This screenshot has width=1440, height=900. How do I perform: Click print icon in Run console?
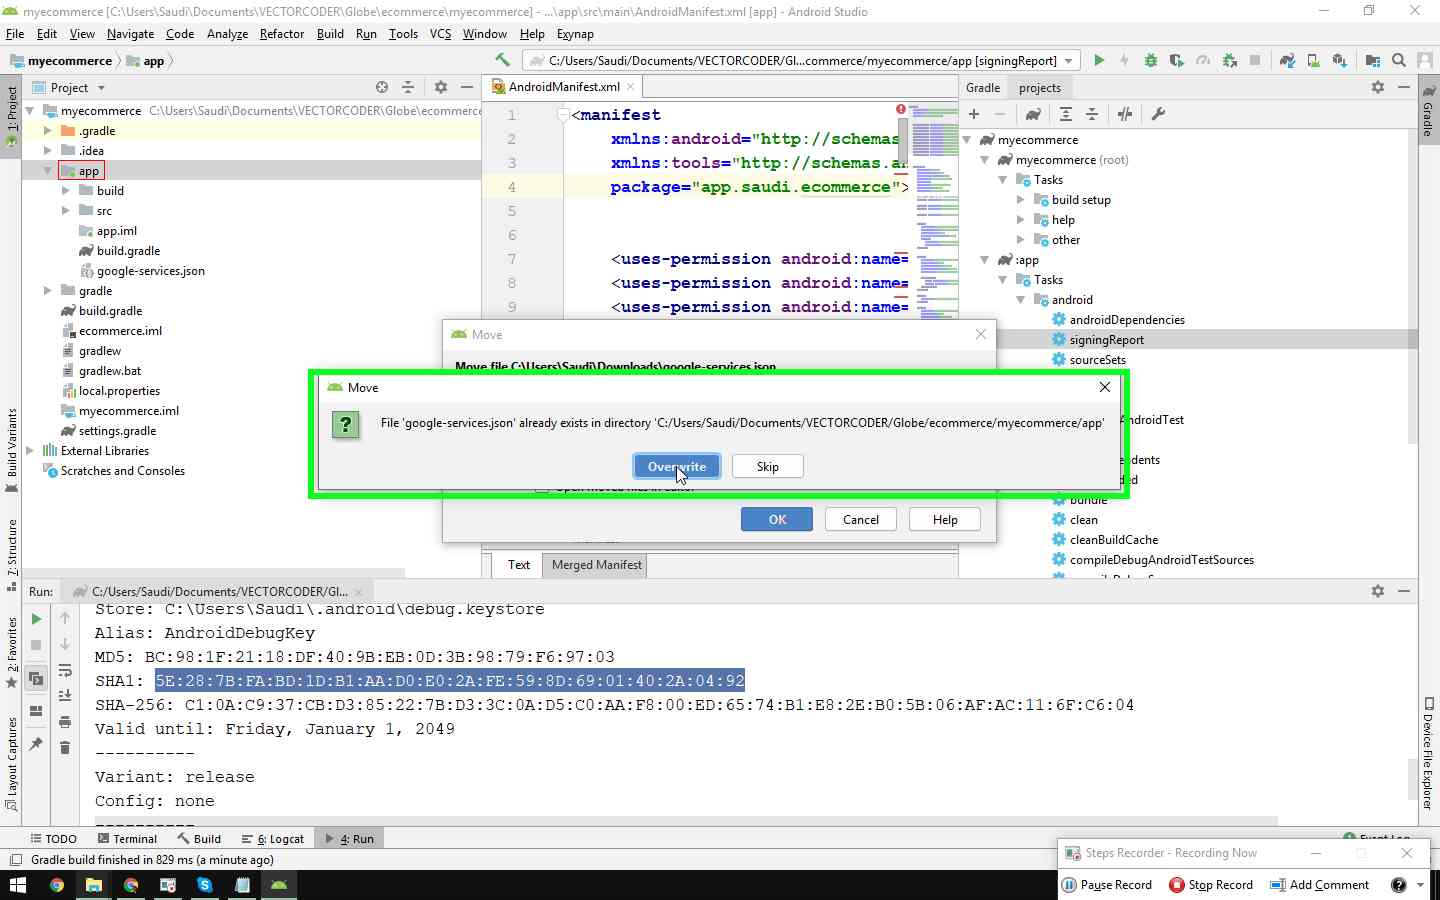point(65,721)
